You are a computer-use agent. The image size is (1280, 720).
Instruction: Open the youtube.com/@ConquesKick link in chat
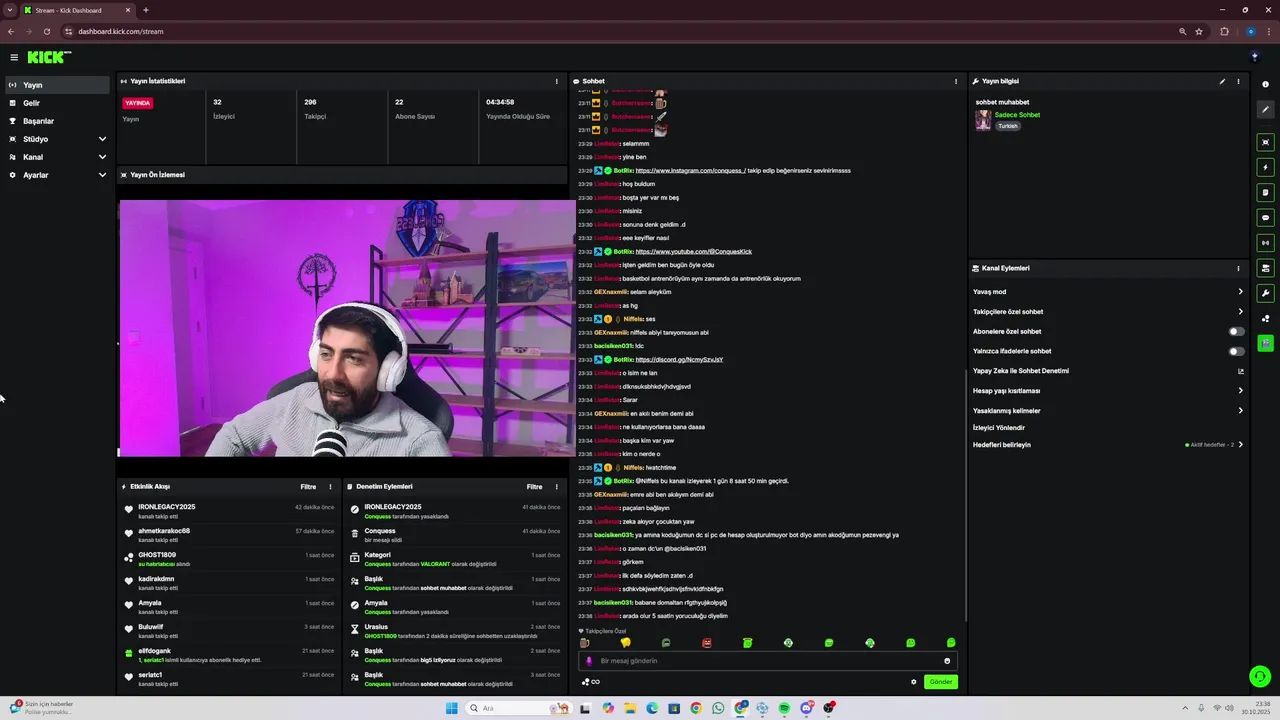tap(693, 252)
